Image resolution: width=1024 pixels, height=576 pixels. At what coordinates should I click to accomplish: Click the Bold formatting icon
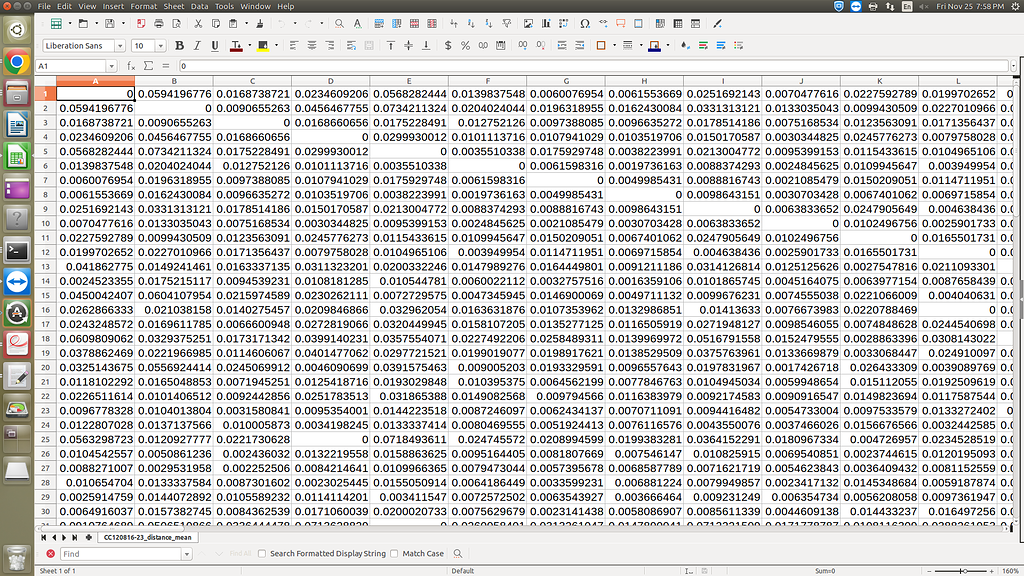coord(180,45)
